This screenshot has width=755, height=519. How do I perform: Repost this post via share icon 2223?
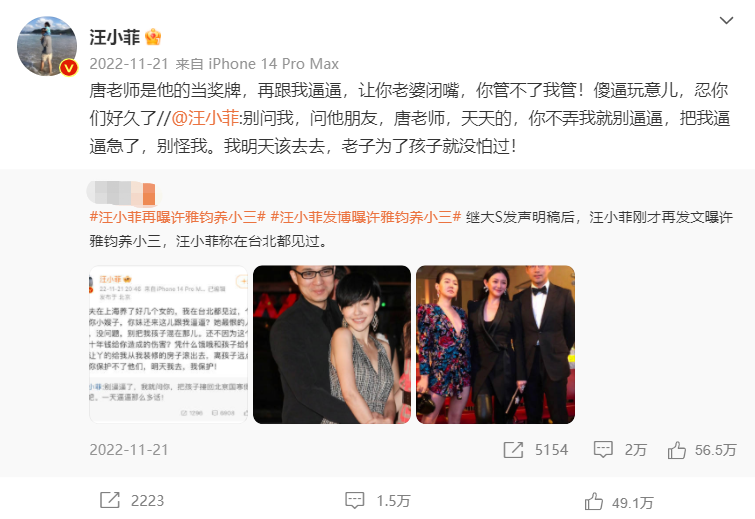pos(110,500)
